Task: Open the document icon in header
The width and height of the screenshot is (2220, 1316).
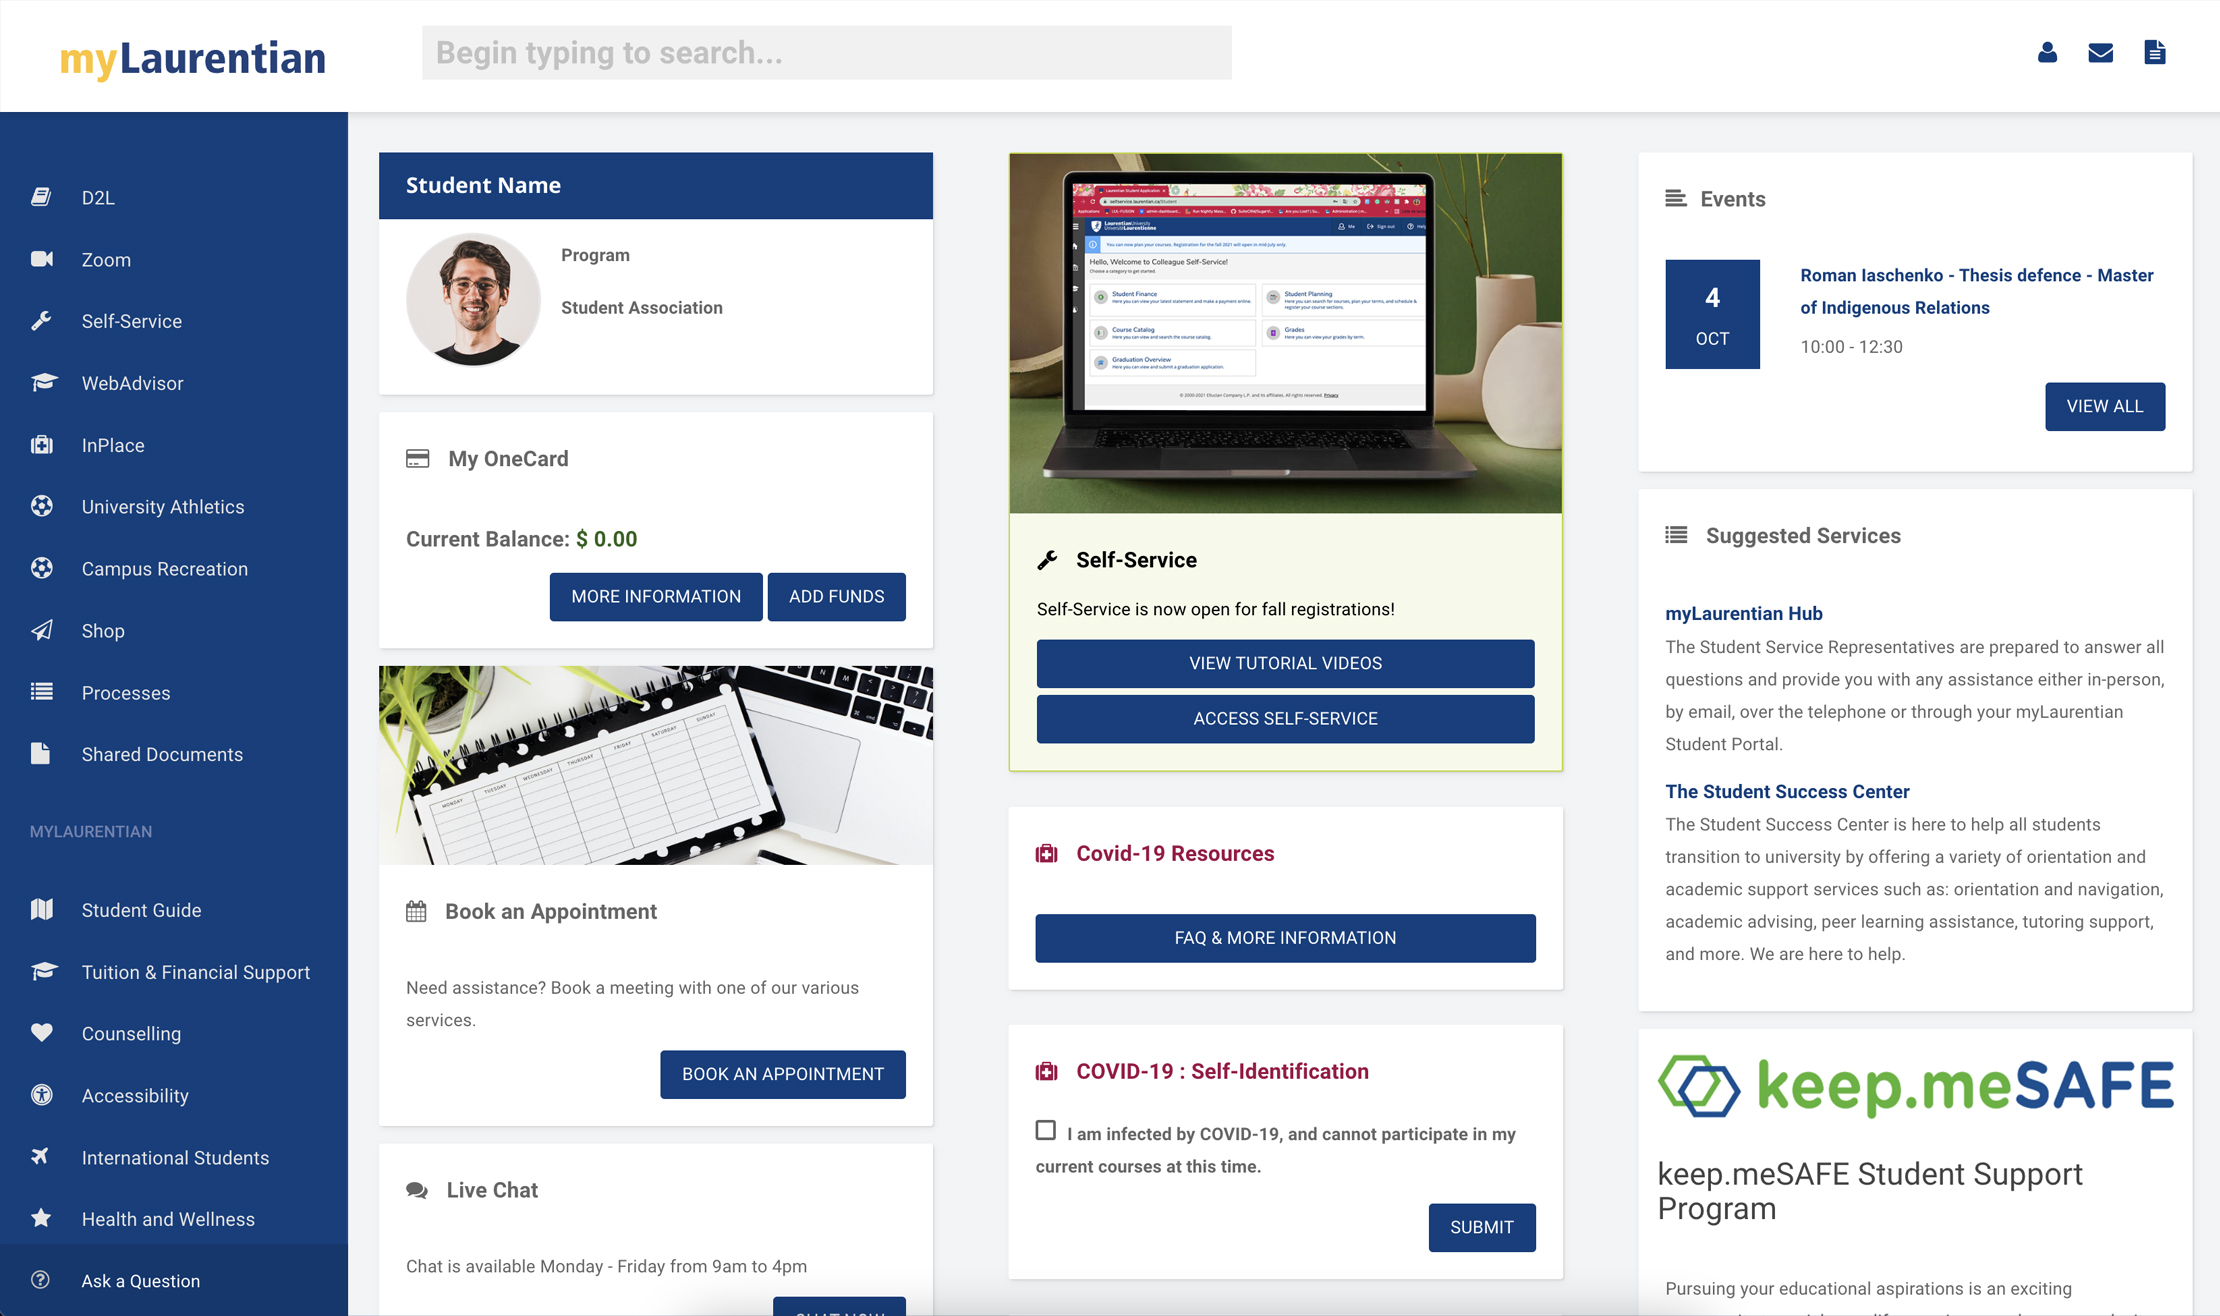Action: click(x=2155, y=53)
